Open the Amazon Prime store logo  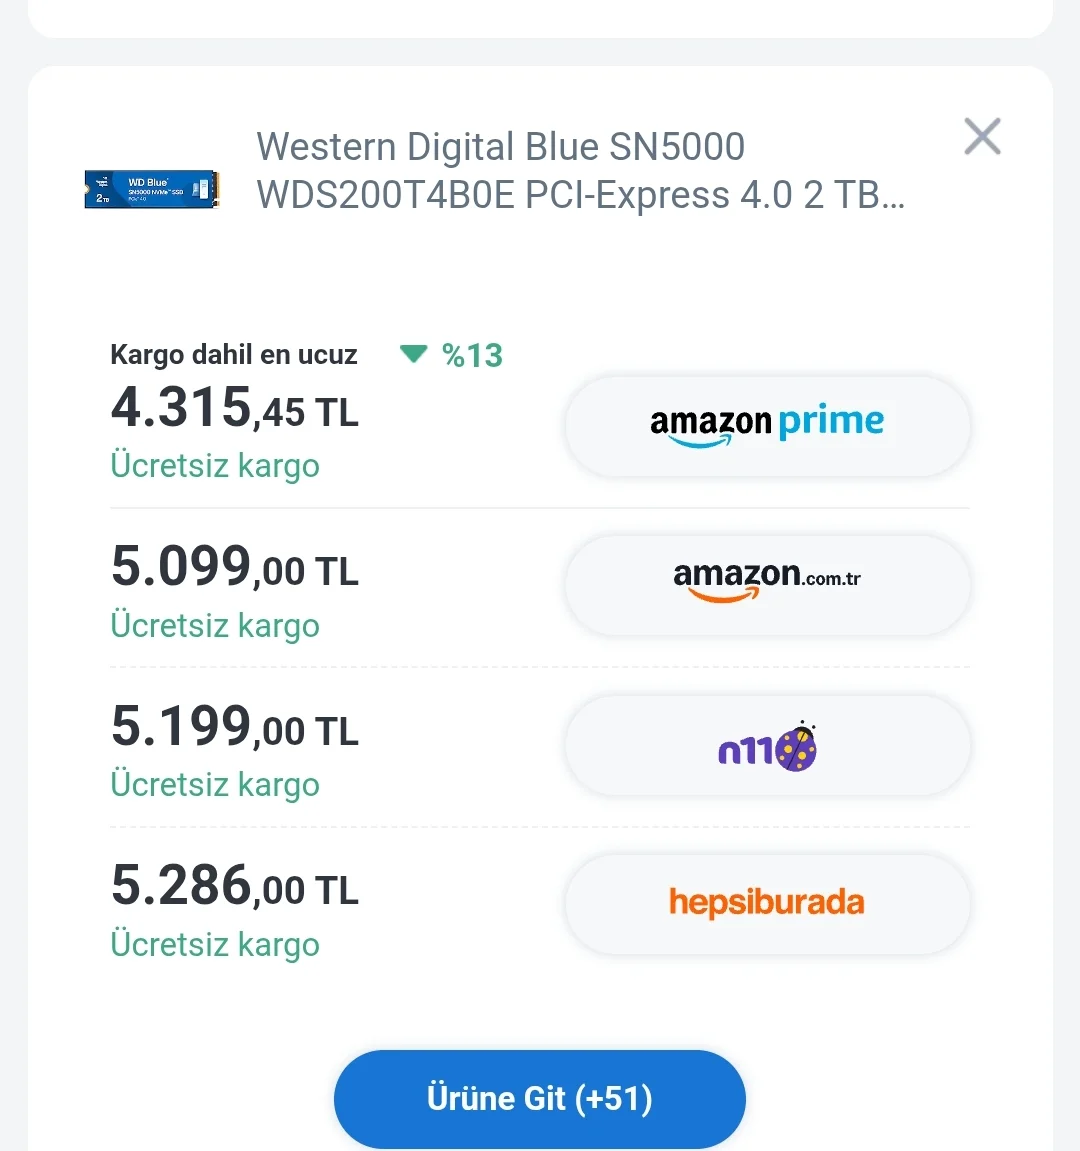point(767,425)
